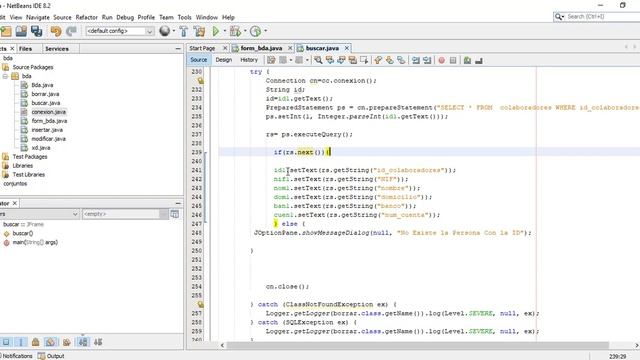Viewport: 640px width, 360px height.
Task: Switch to the Start Page tab
Action: [x=202, y=48]
